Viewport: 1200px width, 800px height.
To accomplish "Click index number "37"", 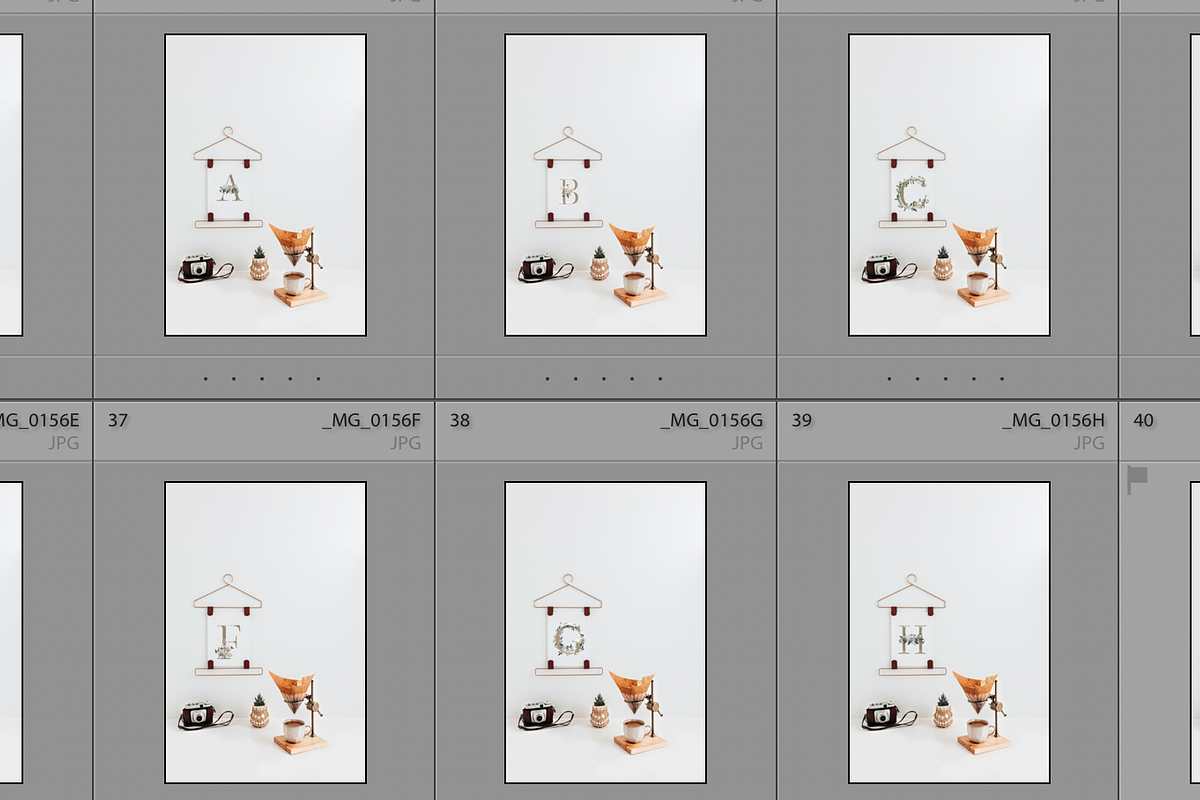I will point(118,421).
